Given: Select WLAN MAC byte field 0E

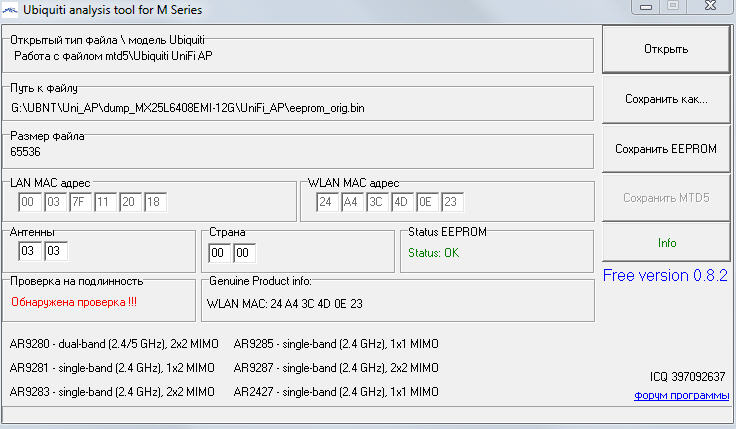Looking at the screenshot, I should 427,202.
